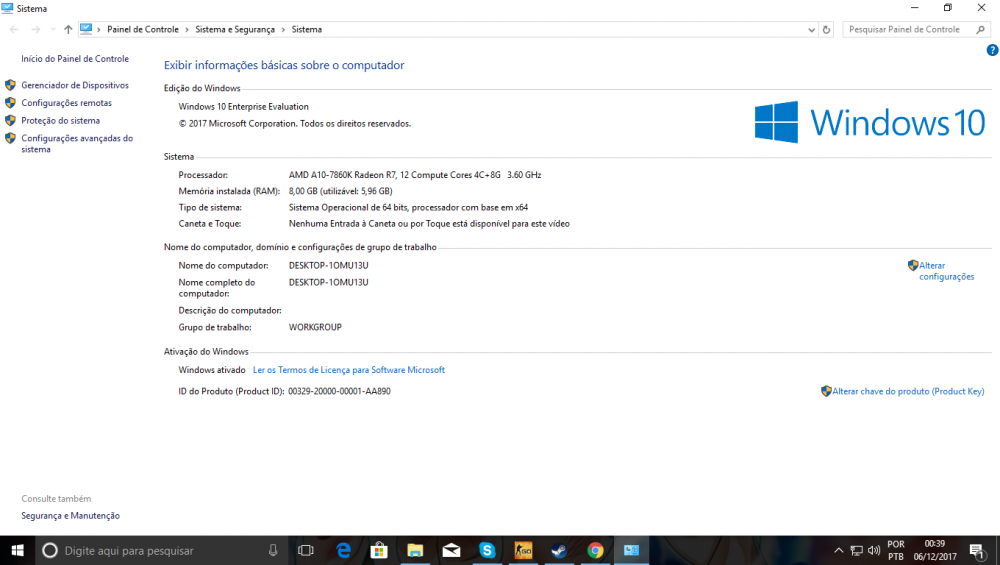Expand the Painel de Controle breadcrumb chevron
Viewport: 1000px width, 565px height.
187,30
